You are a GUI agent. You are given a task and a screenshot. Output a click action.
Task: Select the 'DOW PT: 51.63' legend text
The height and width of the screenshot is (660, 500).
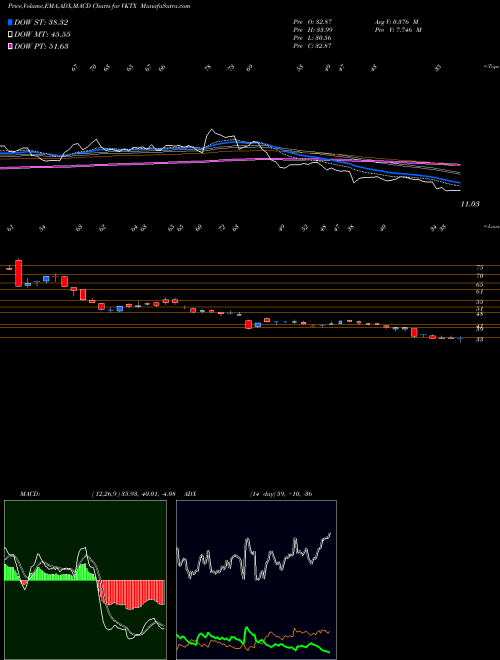[x=41, y=46]
